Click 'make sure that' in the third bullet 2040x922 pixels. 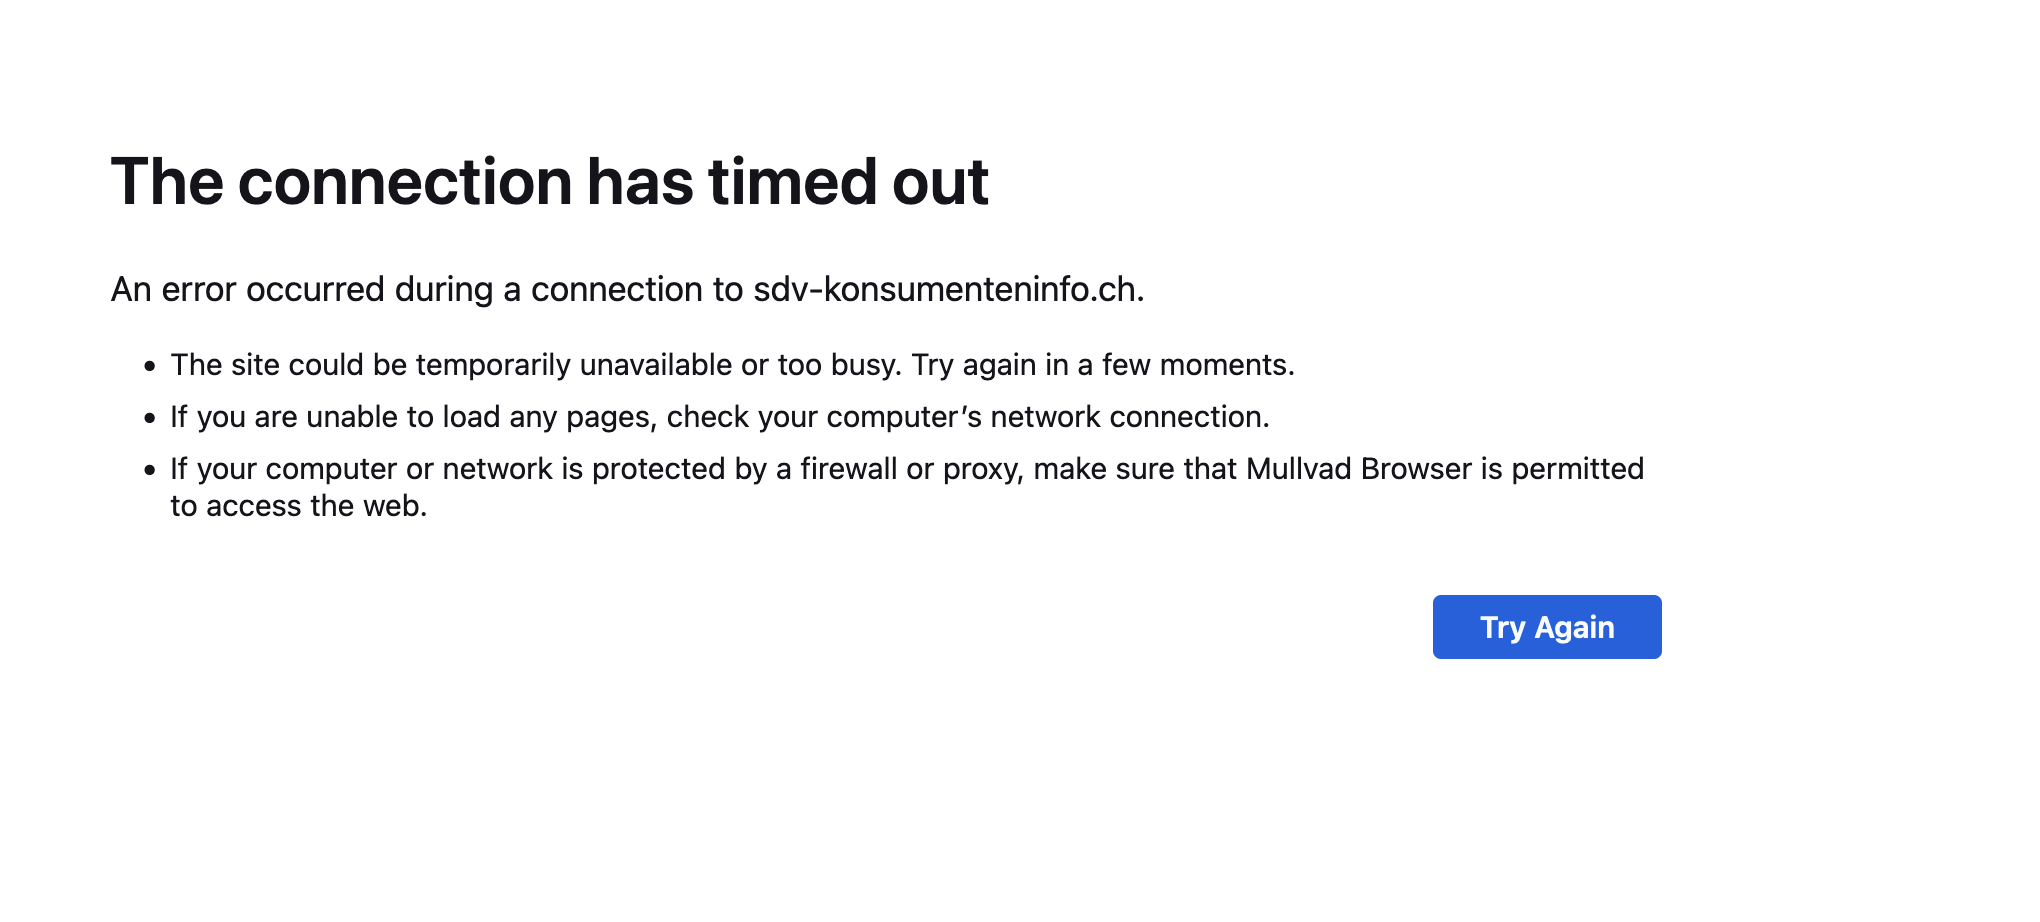click(1134, 469)
